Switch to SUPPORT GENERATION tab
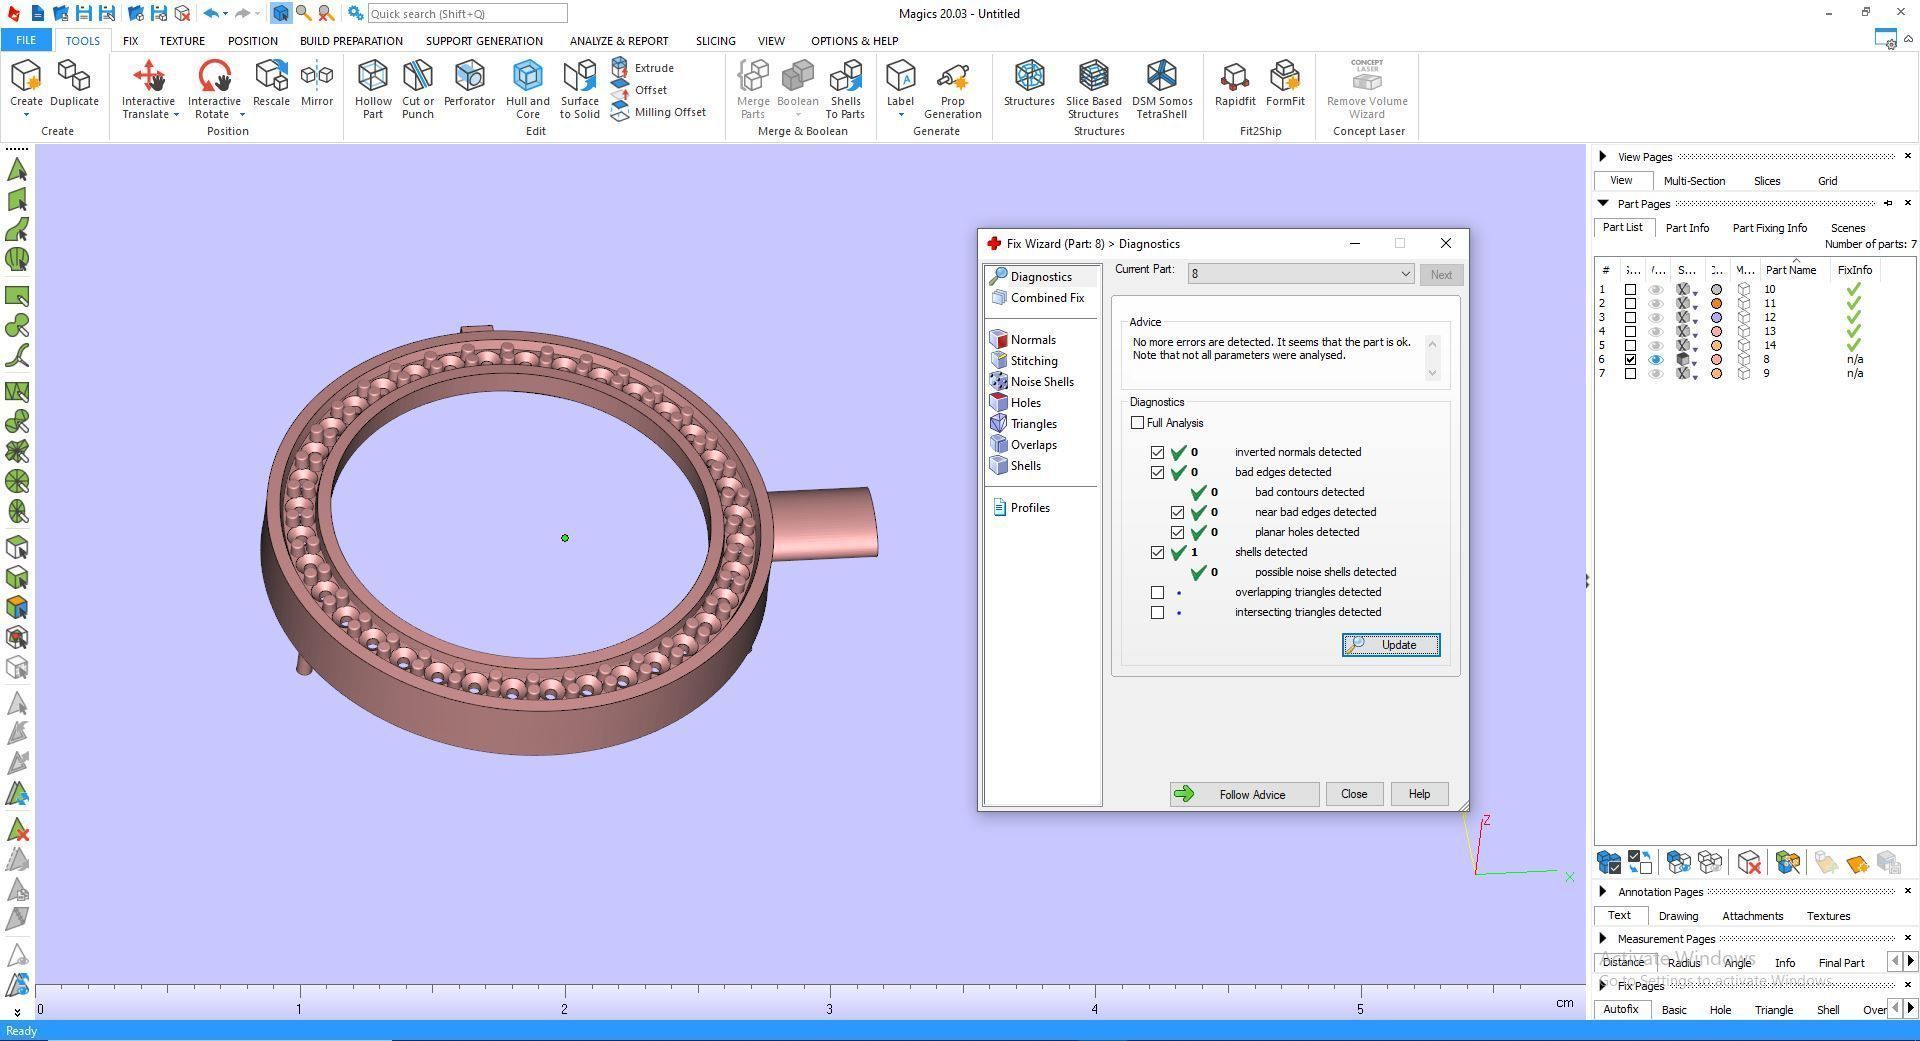Viewport: 1920px width, 1041px height. point(484,41)
